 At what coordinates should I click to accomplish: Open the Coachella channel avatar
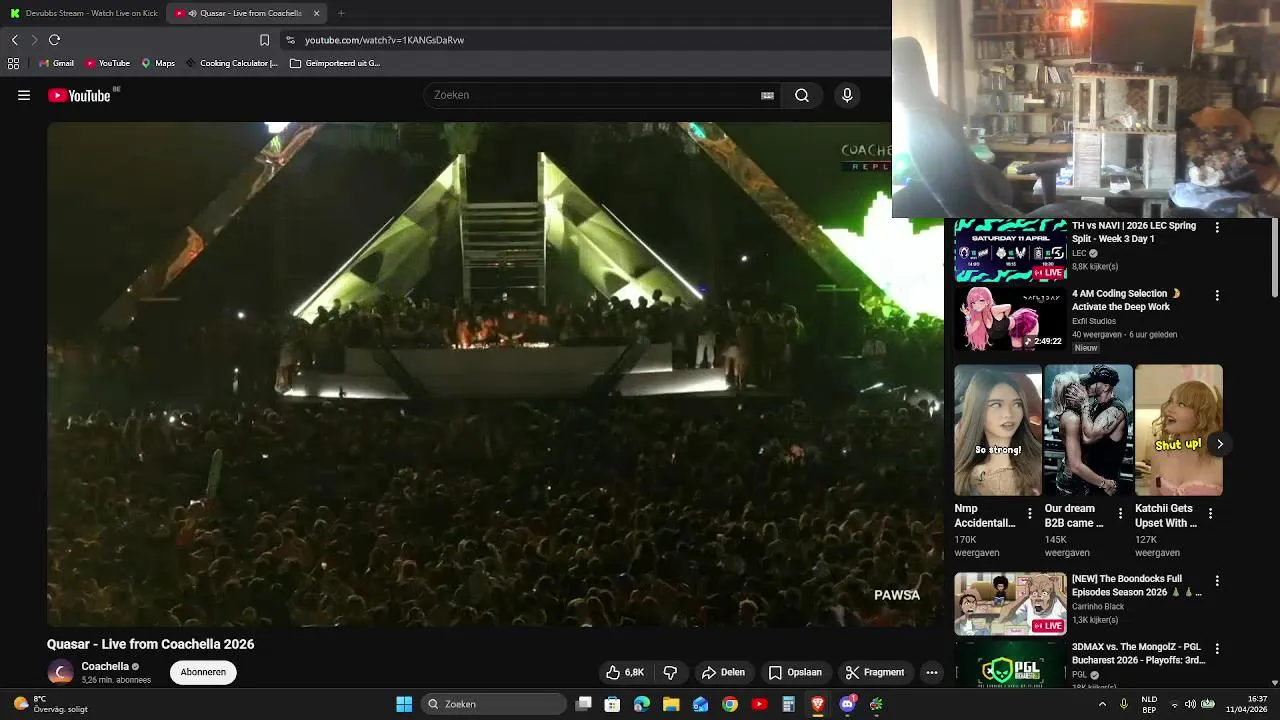coord(61,672)
